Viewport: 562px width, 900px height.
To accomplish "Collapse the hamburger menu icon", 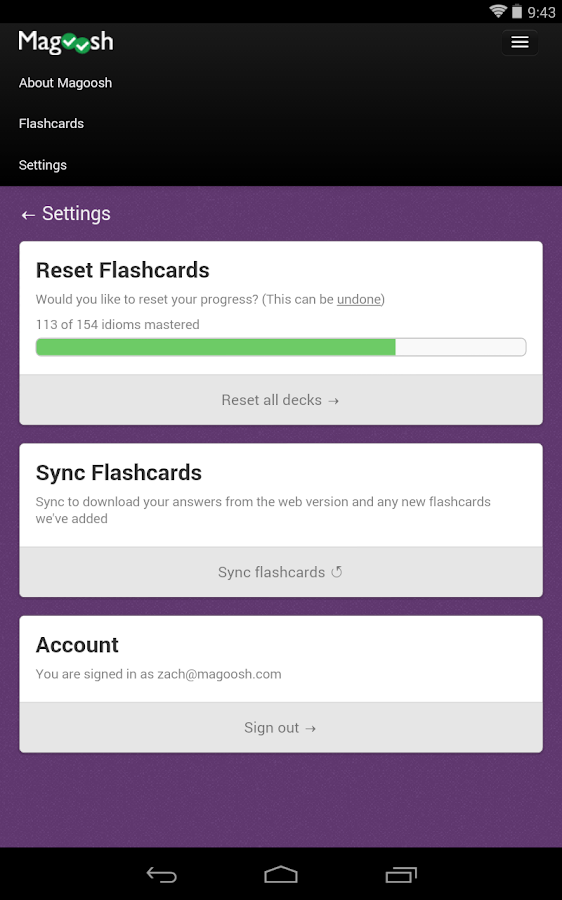I will (x=520, y=42).
